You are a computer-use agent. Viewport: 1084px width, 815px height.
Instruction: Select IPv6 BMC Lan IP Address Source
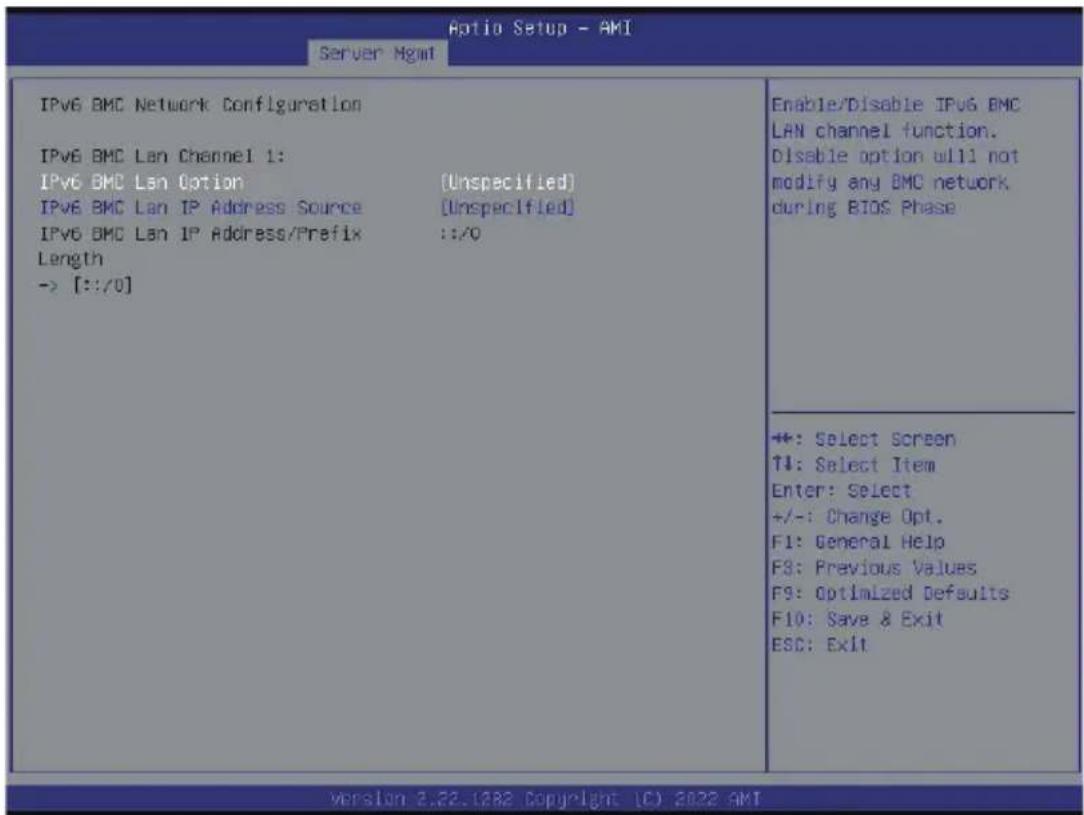(x=200, y=208)
